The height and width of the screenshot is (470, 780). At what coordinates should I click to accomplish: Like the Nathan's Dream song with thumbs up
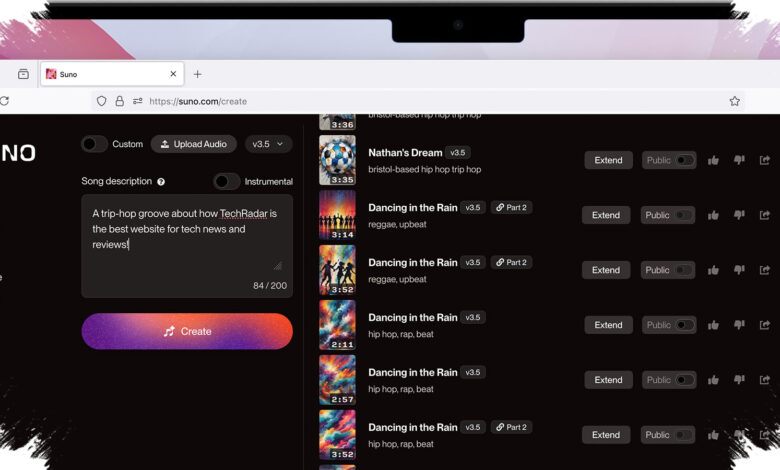(713, 160)
